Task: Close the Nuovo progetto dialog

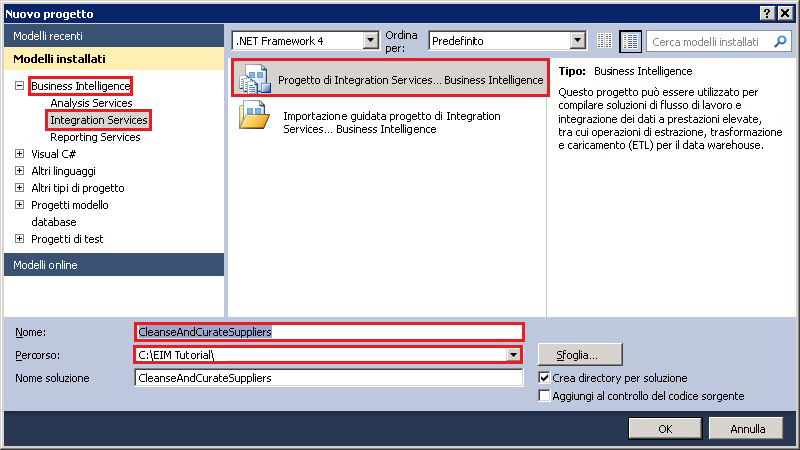Action: pyautogui.click(x=786, y=13)
